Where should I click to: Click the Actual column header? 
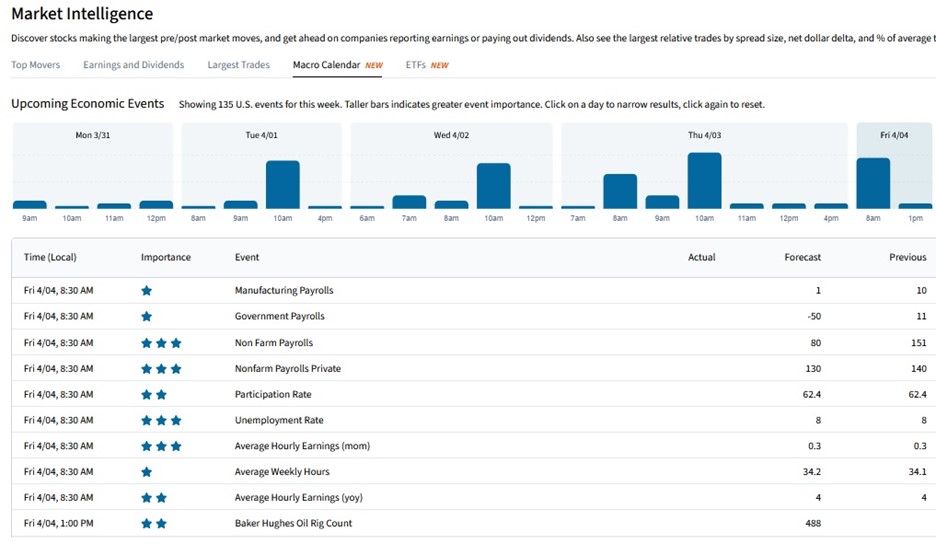701,257
